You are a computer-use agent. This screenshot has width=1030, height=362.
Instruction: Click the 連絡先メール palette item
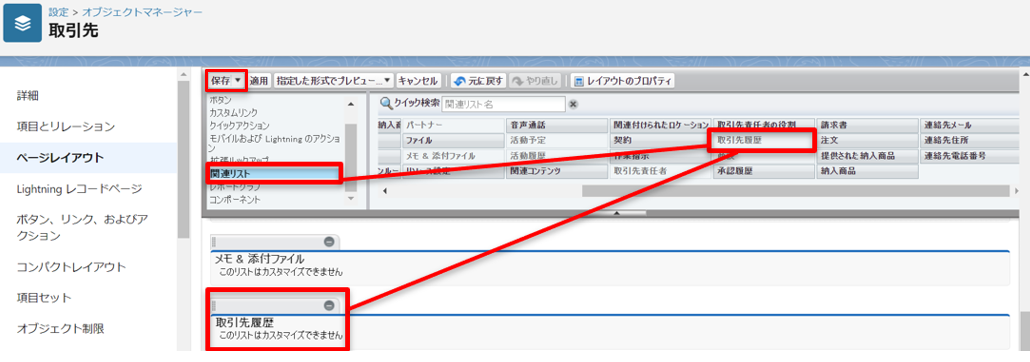(x=971, y=125)
